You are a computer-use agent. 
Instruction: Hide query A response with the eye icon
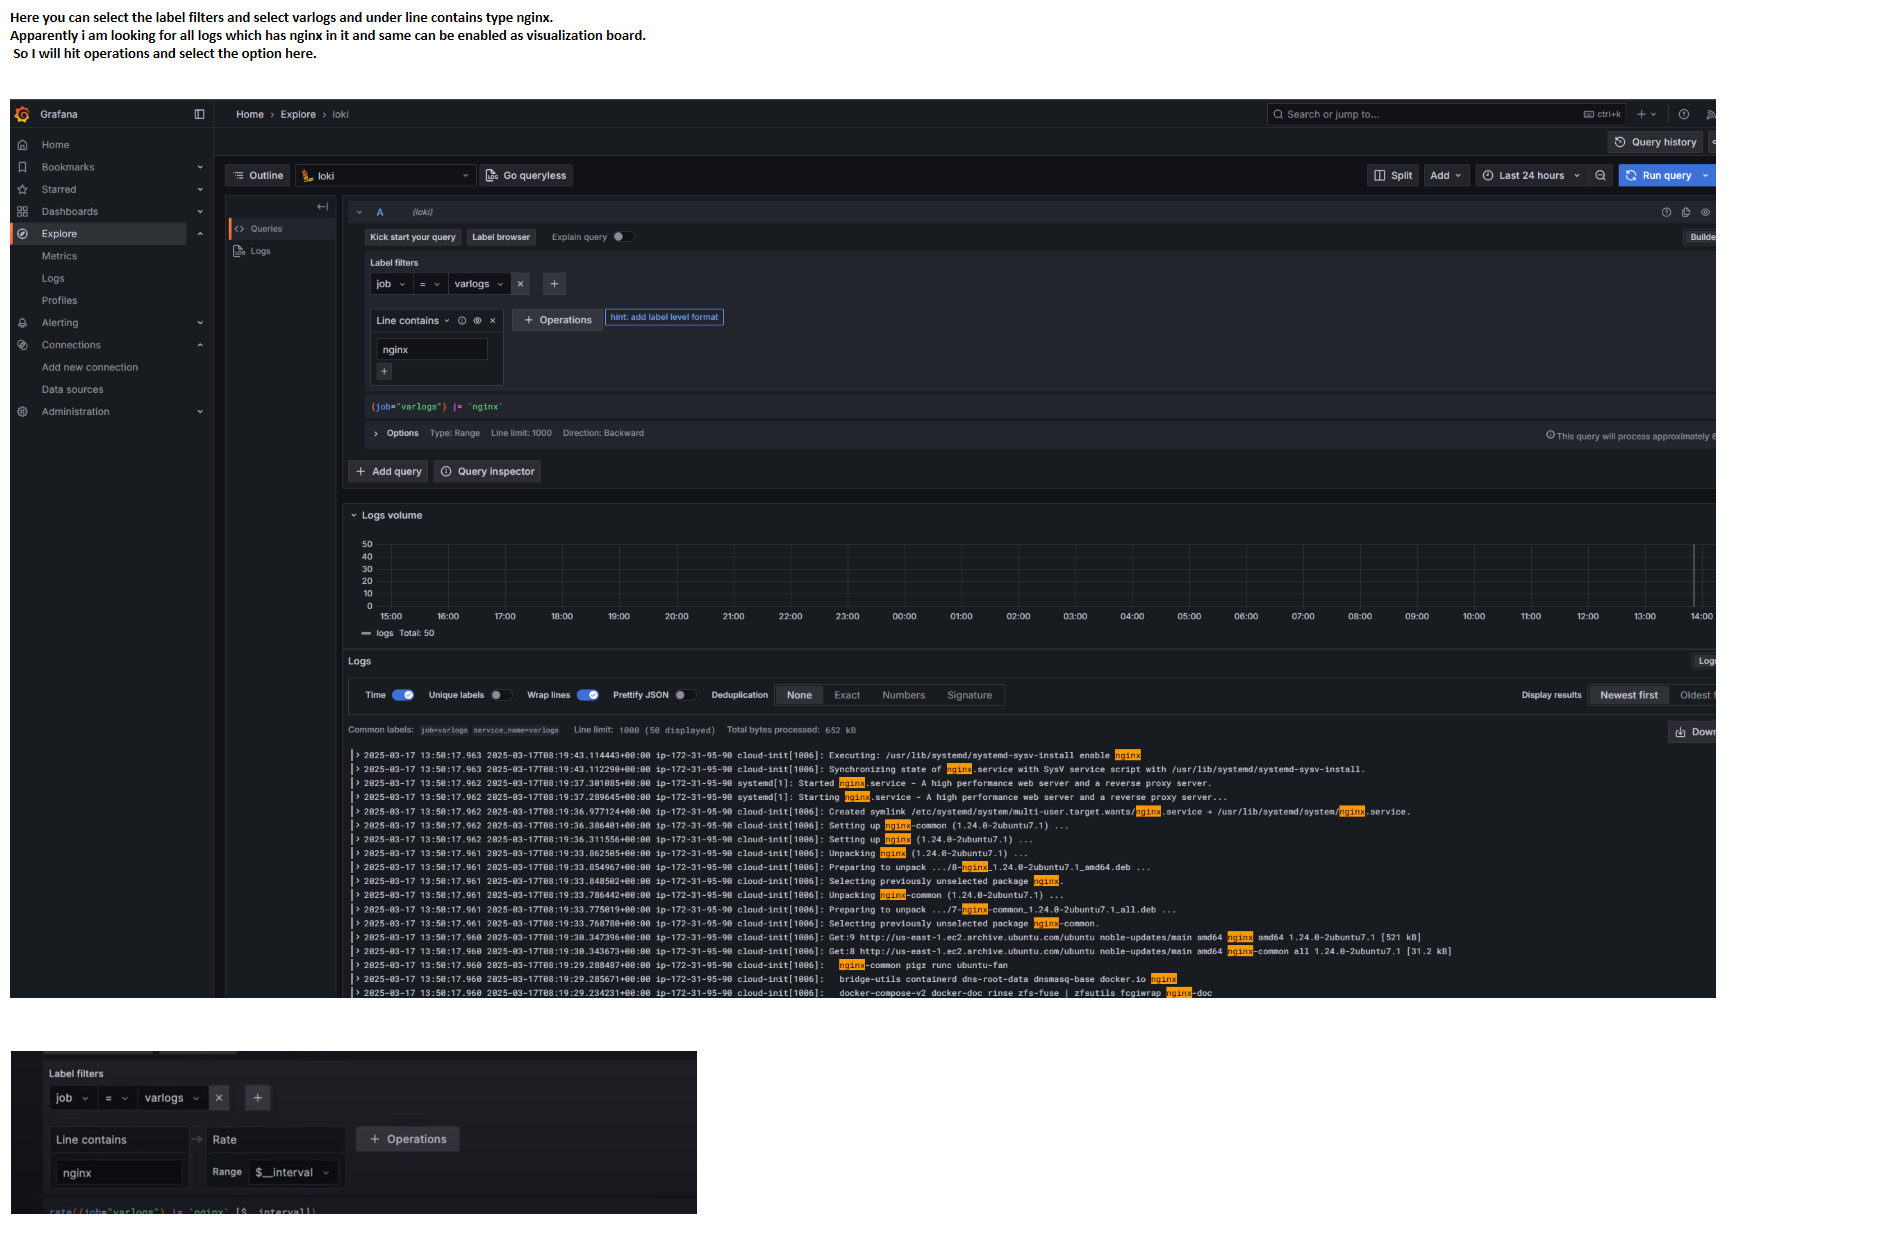[1705, 212]
